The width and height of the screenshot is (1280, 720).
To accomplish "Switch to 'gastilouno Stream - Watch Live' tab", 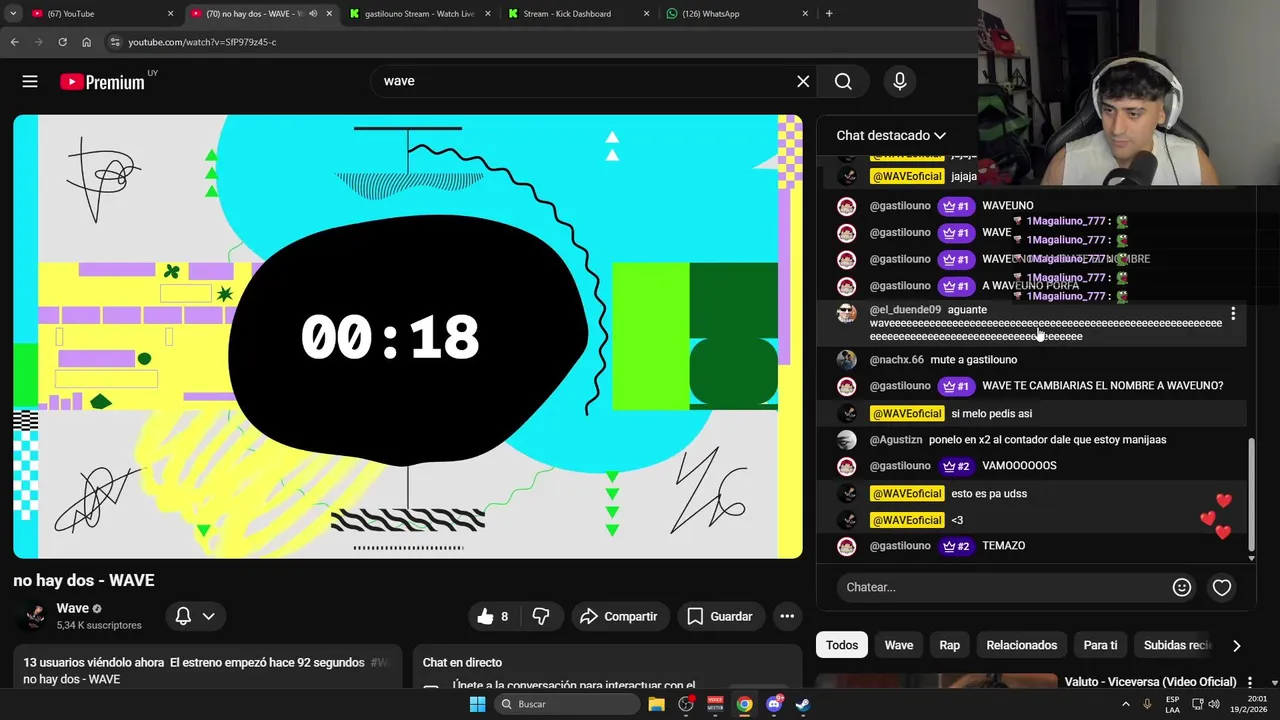I will click(420, 14).
